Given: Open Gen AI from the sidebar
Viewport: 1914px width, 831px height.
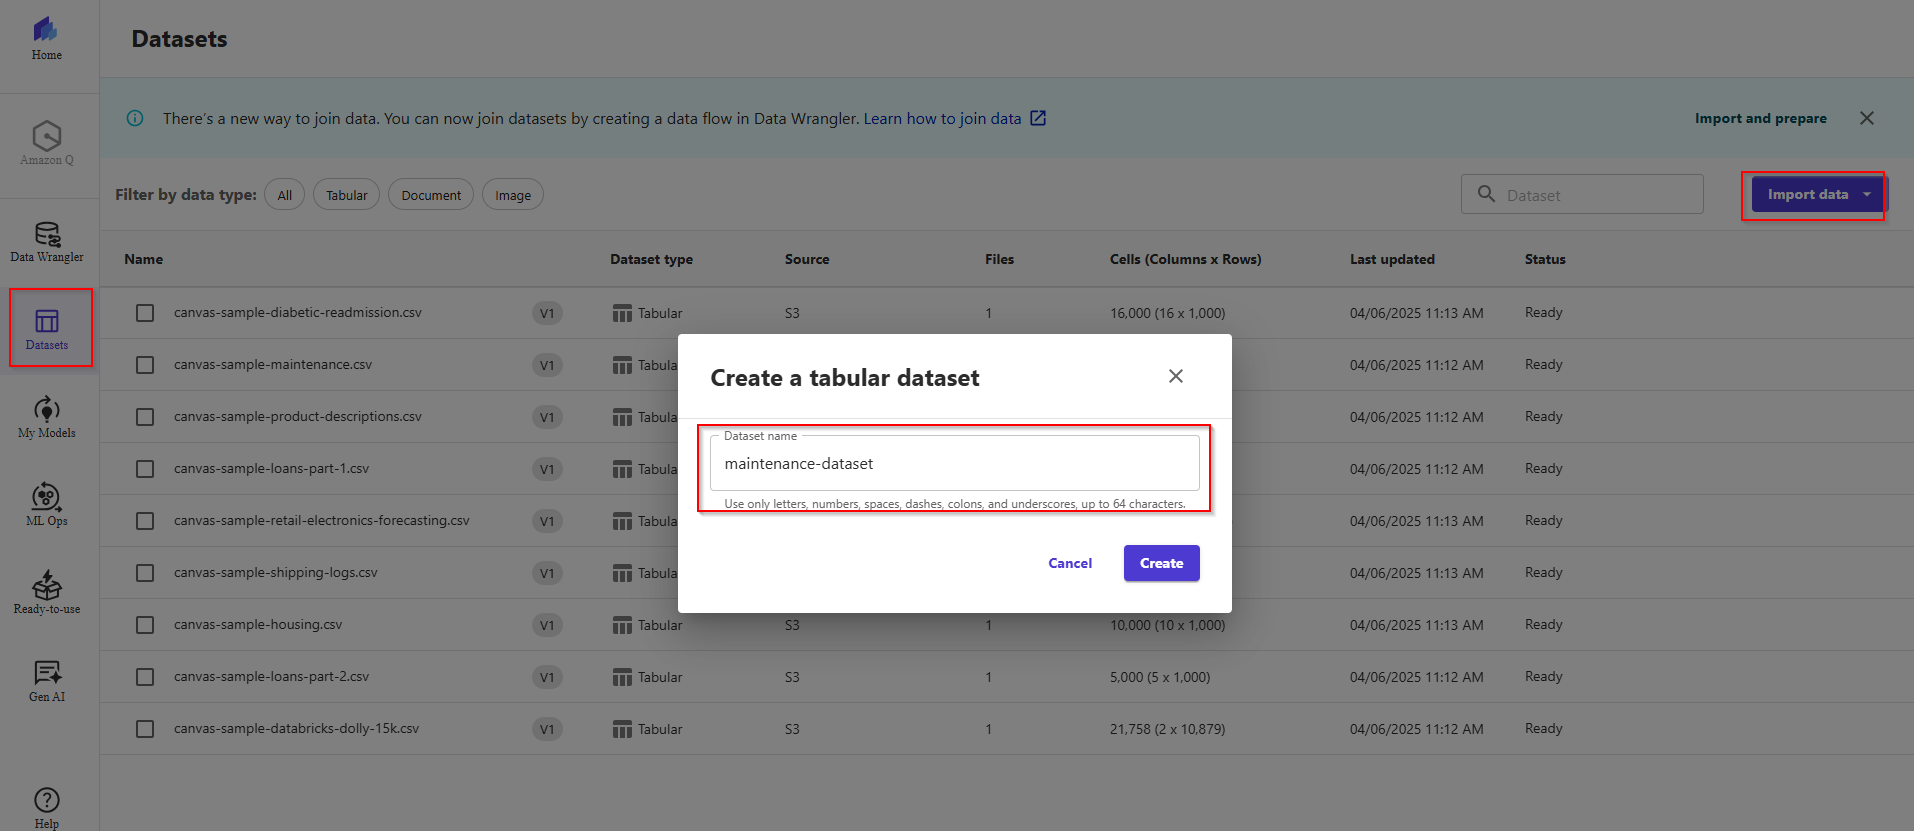Looking at the screenshot, I should [x=47, y=681].
